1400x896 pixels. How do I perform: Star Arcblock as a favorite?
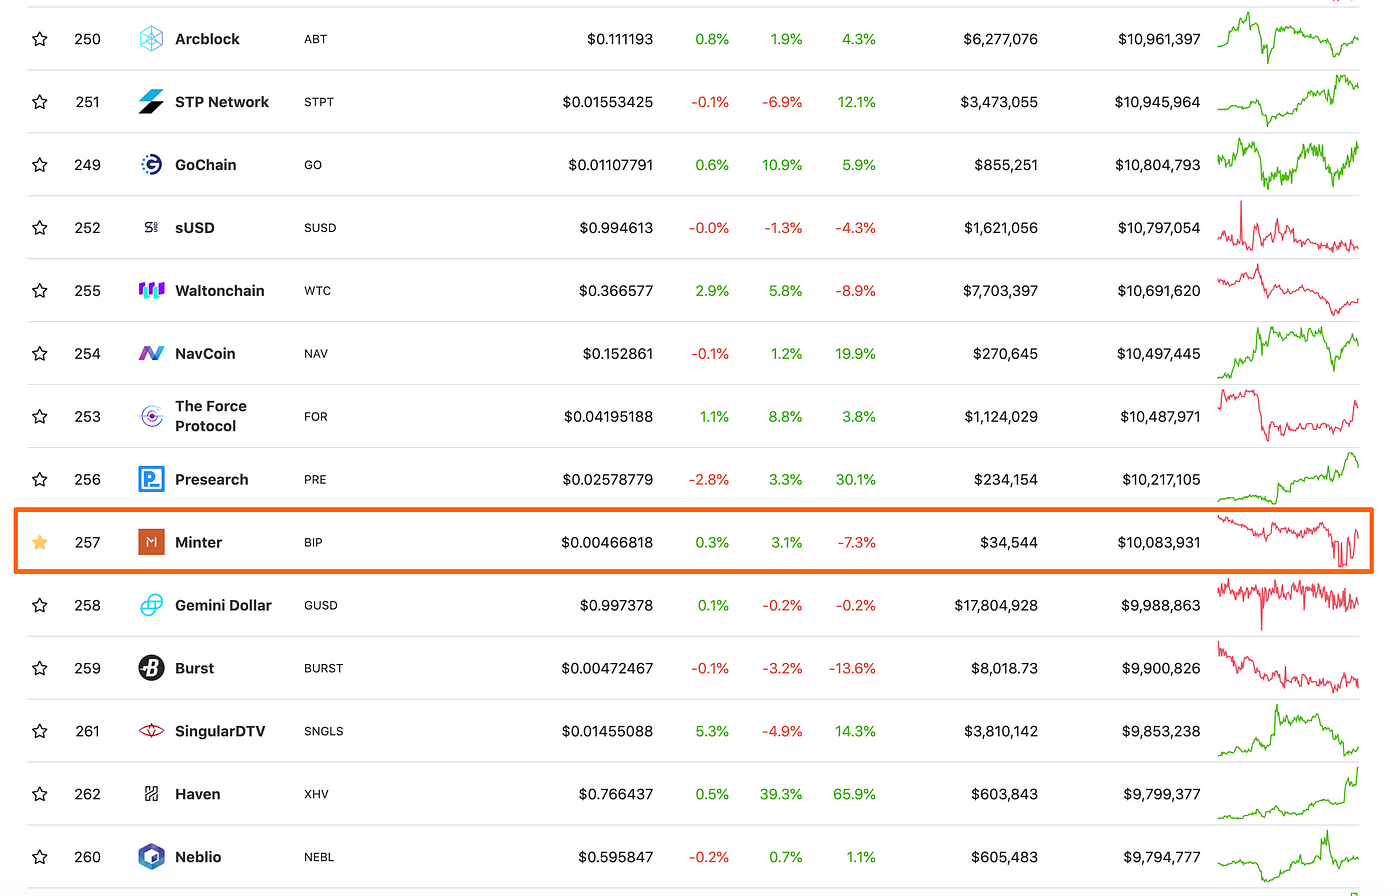pyautogui.click(x=40, y=39)
